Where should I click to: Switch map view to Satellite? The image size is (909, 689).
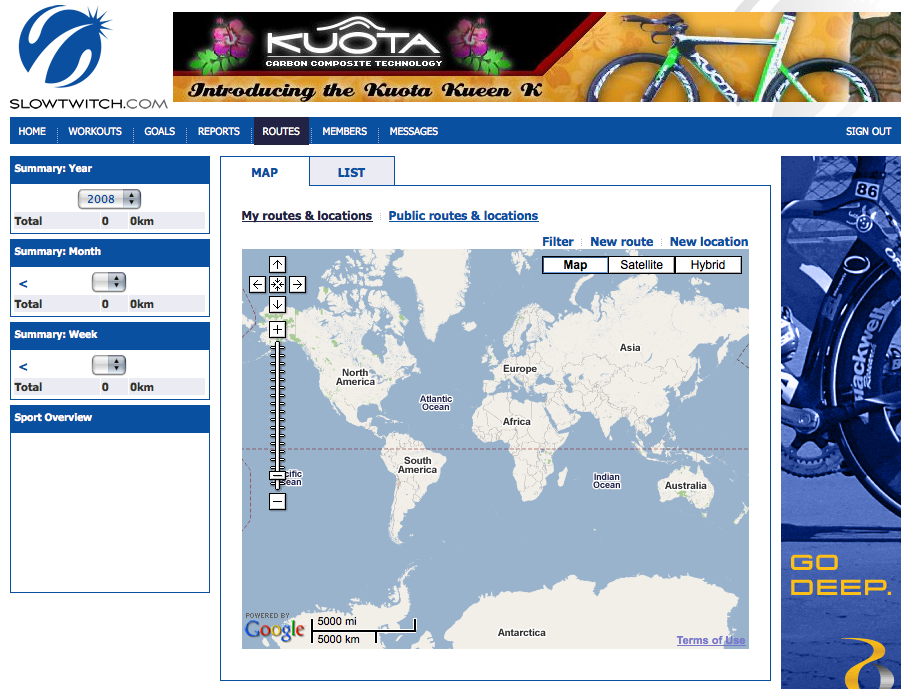tap(641, 265)
